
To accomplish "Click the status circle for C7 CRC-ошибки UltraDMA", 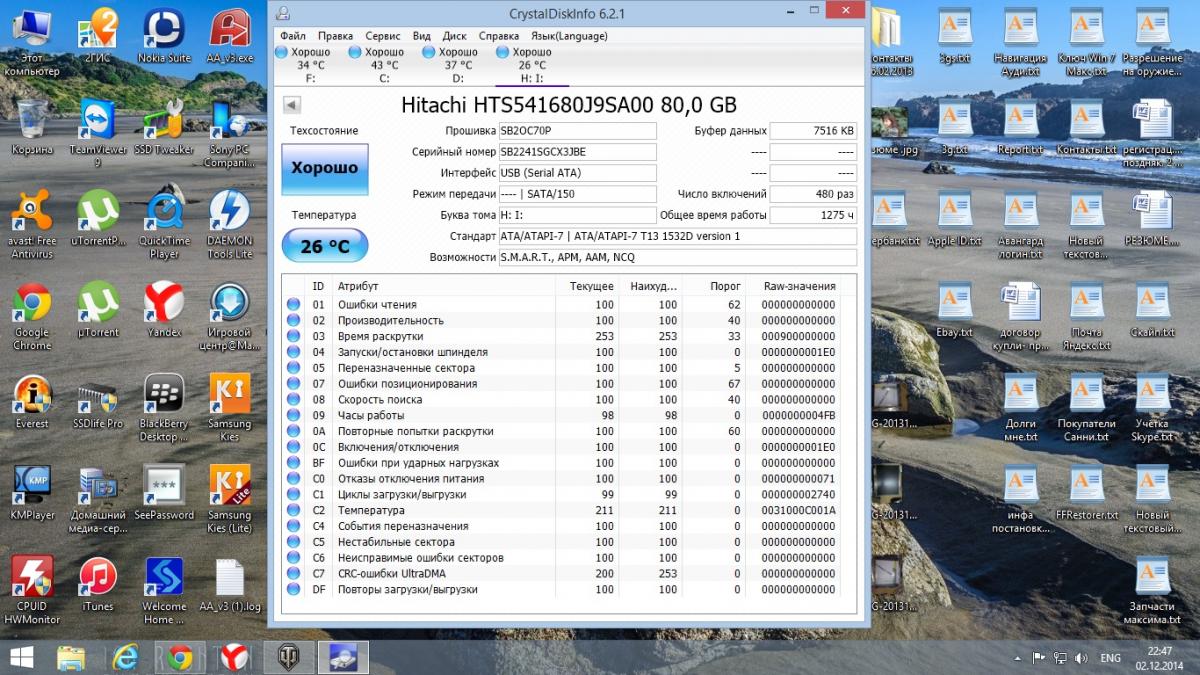I will (293, 573).
